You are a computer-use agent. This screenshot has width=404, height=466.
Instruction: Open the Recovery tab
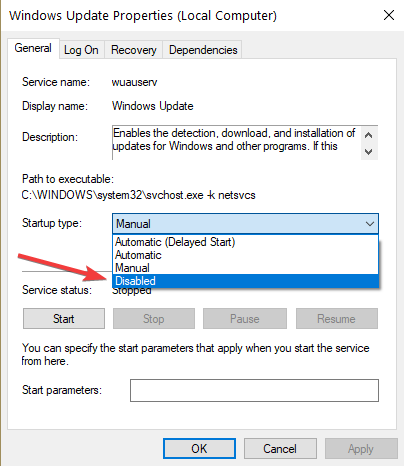click(134, 50)
